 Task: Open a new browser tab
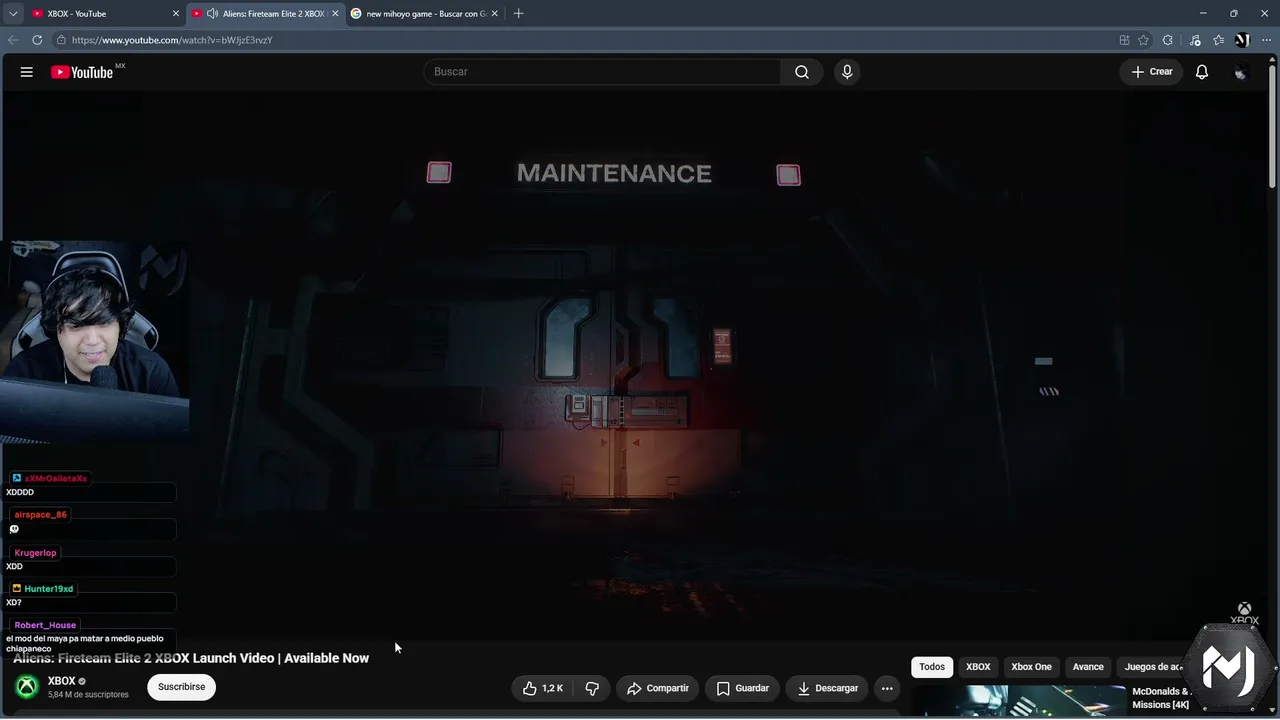point(518,14)
